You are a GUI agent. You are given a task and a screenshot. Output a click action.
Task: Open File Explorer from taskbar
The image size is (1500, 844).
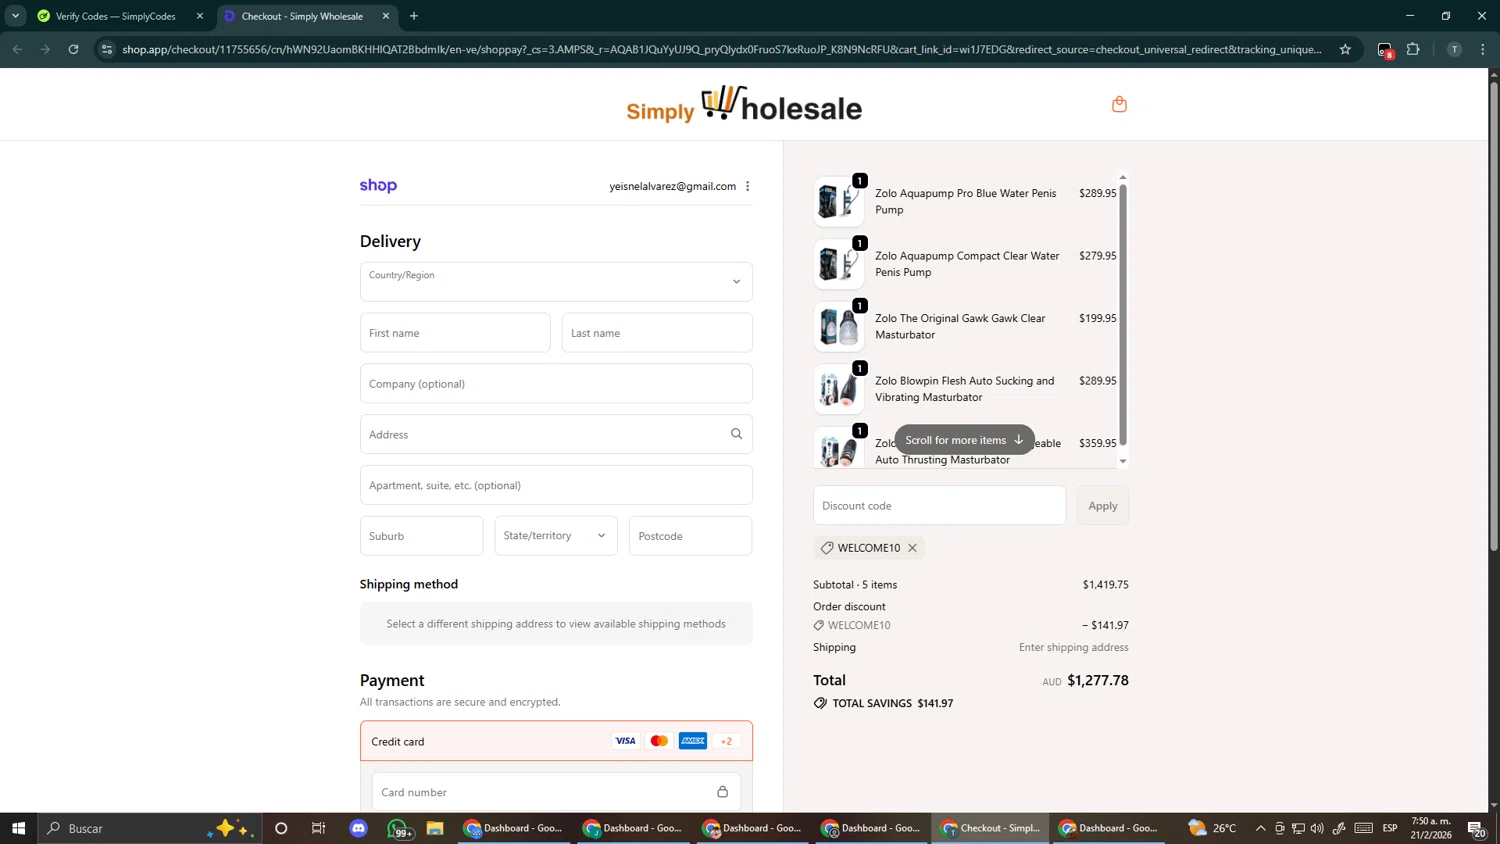435,828
